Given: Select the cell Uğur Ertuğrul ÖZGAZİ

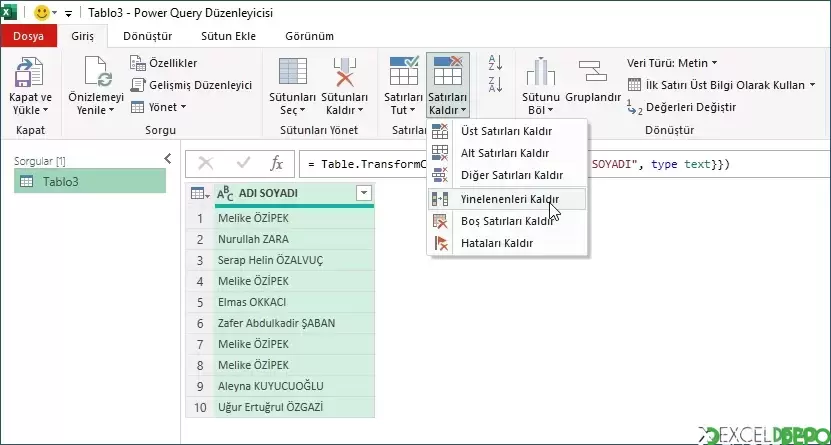Looking at the screenshot, I should point(294,407).
